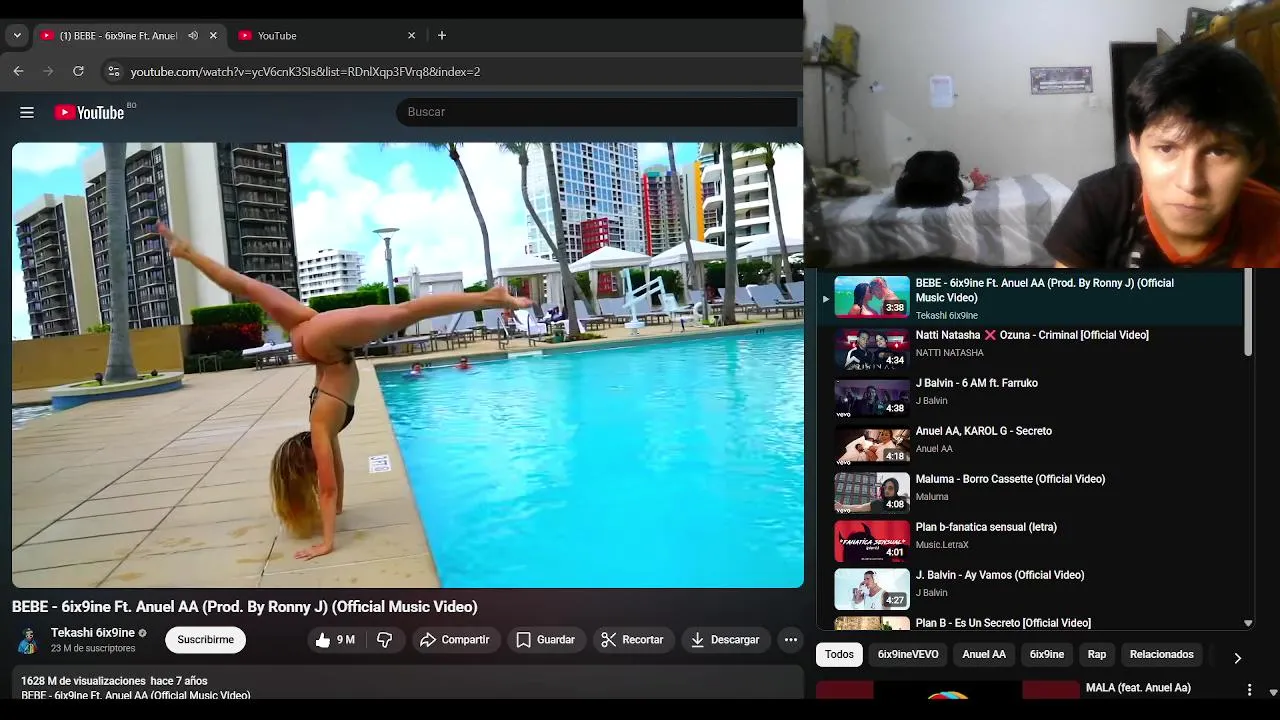Screen dimensions: 1280x720
Task: Close the BEBE - 6ix9ine tab
Action: tap(213, 35)
